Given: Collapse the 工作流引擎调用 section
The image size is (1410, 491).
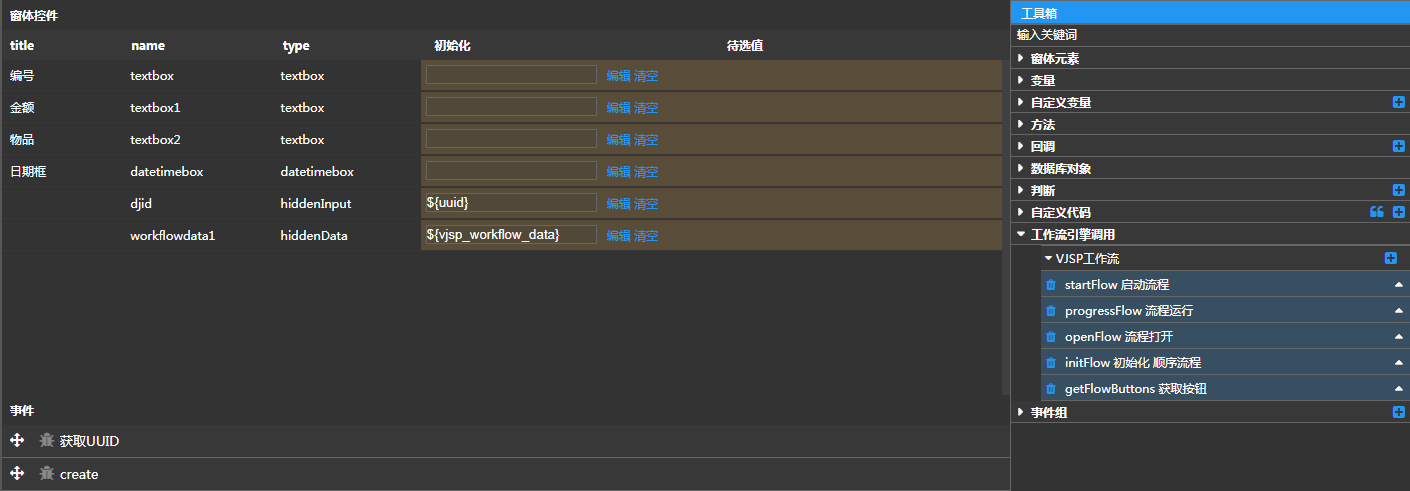Looking at the screenshot, I should tap(1021, 235).
